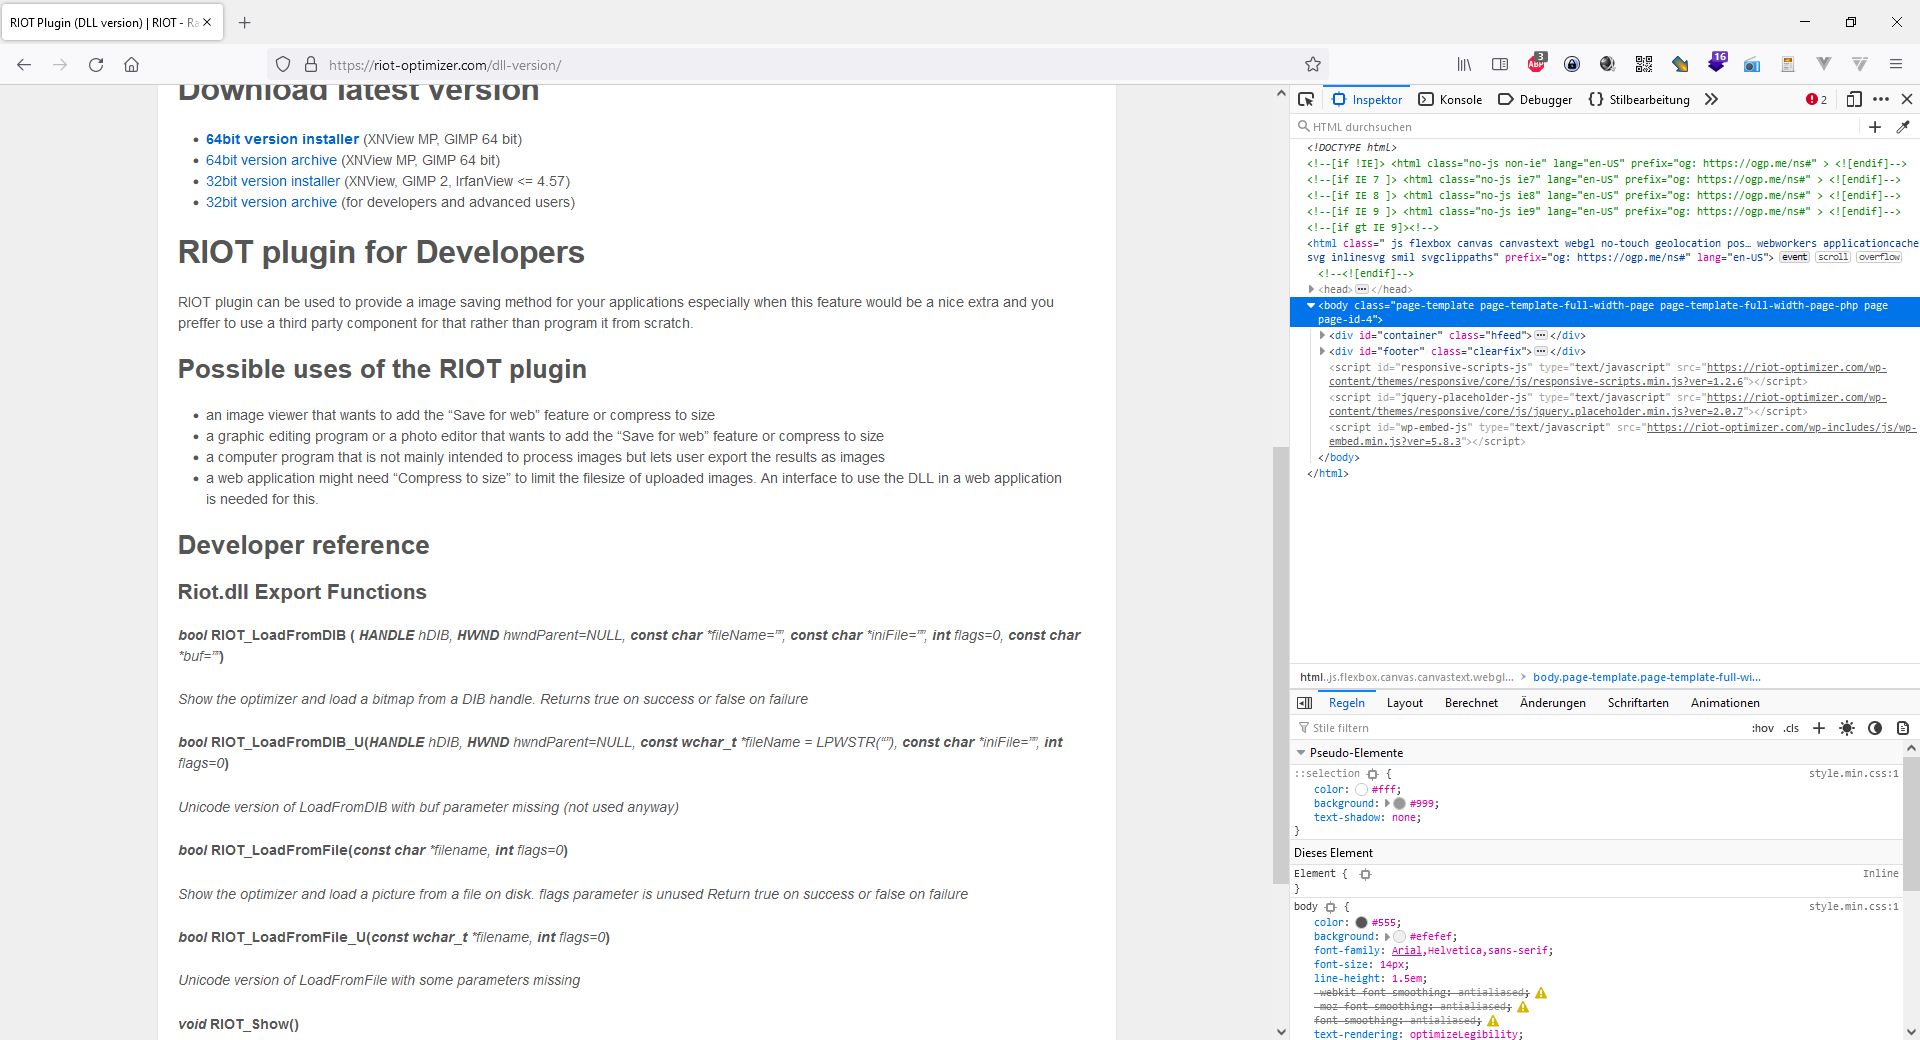Open the Firefox application hamburger menu
Viewport: 1920px width, 1040px height.
pyautogui.click(x=1896, y=65)
